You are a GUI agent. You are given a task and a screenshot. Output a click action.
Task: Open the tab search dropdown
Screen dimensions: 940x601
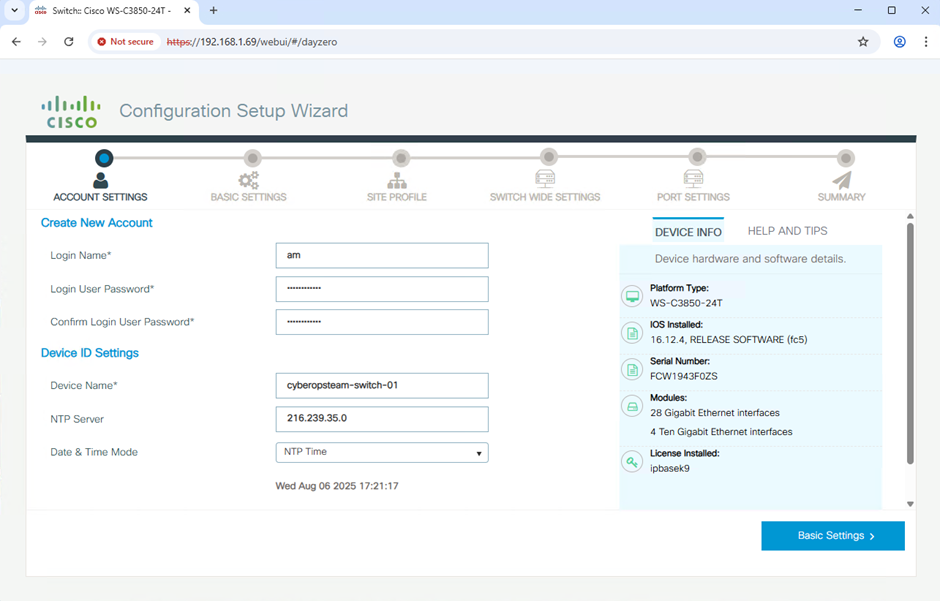pyautogui.click(x=14, y=10)
